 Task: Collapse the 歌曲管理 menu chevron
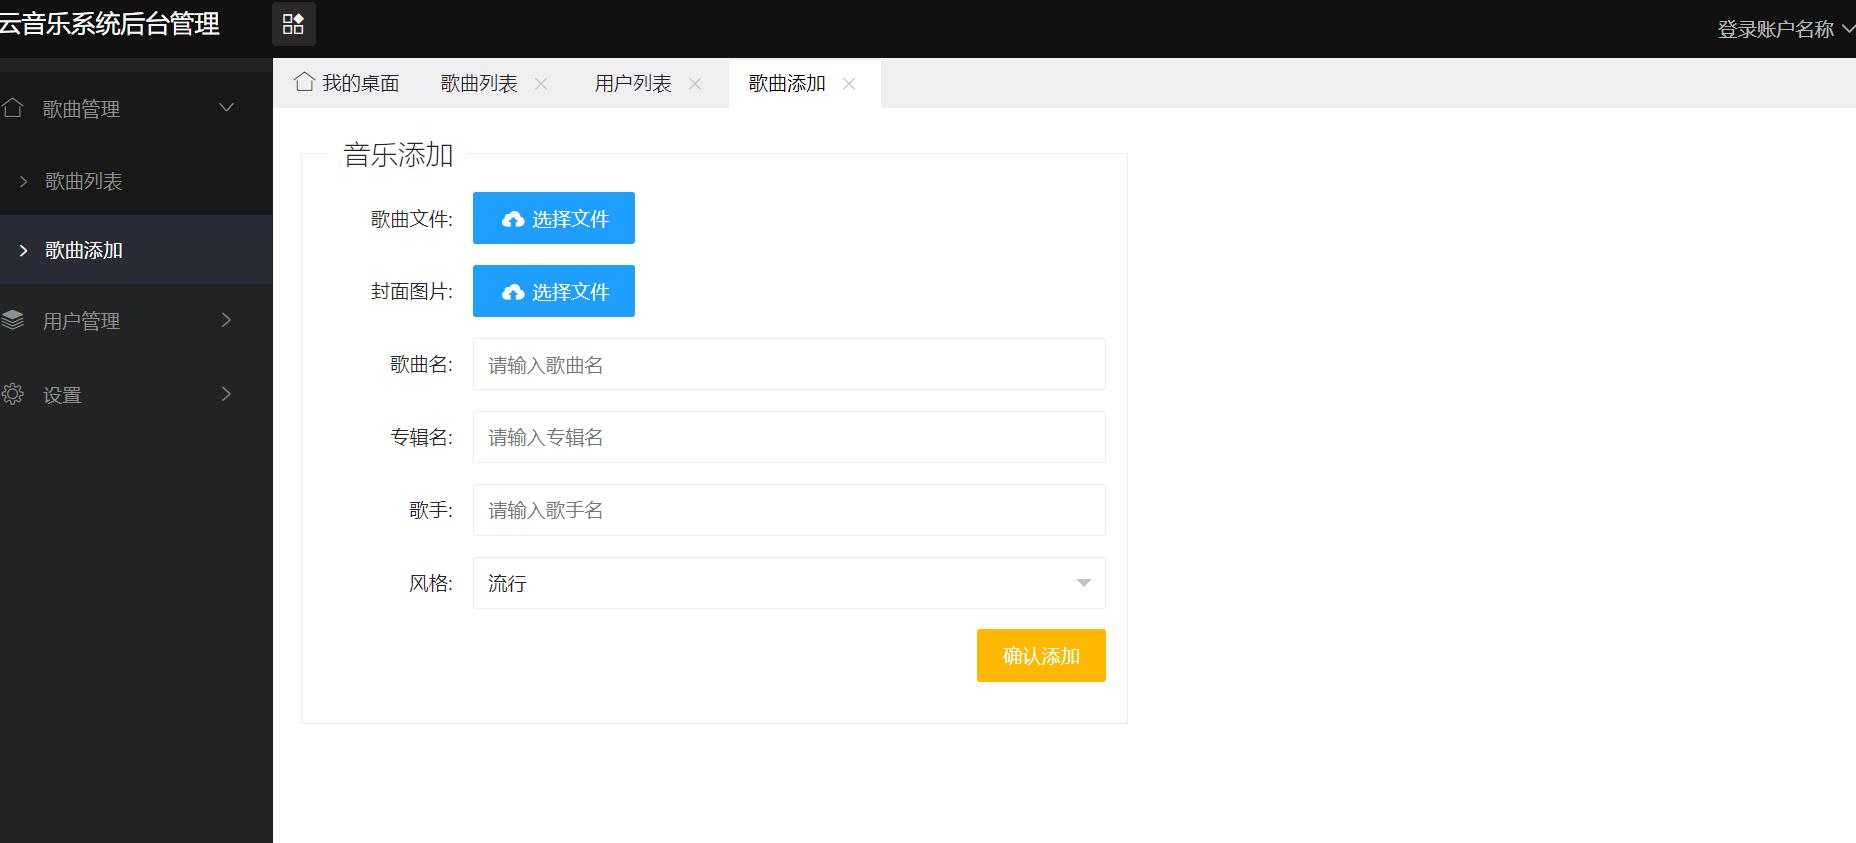(x=227, y=107)
